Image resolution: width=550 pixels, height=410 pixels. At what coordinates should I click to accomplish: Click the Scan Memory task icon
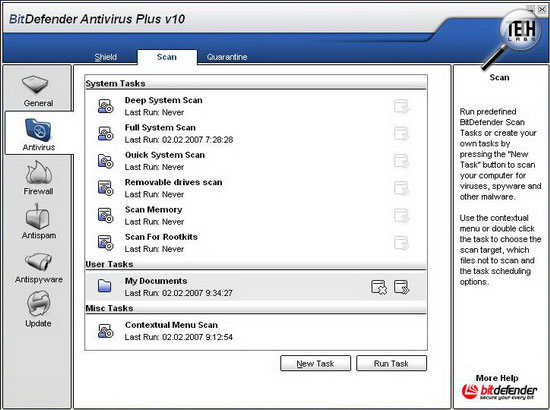[x=105, y=215]
